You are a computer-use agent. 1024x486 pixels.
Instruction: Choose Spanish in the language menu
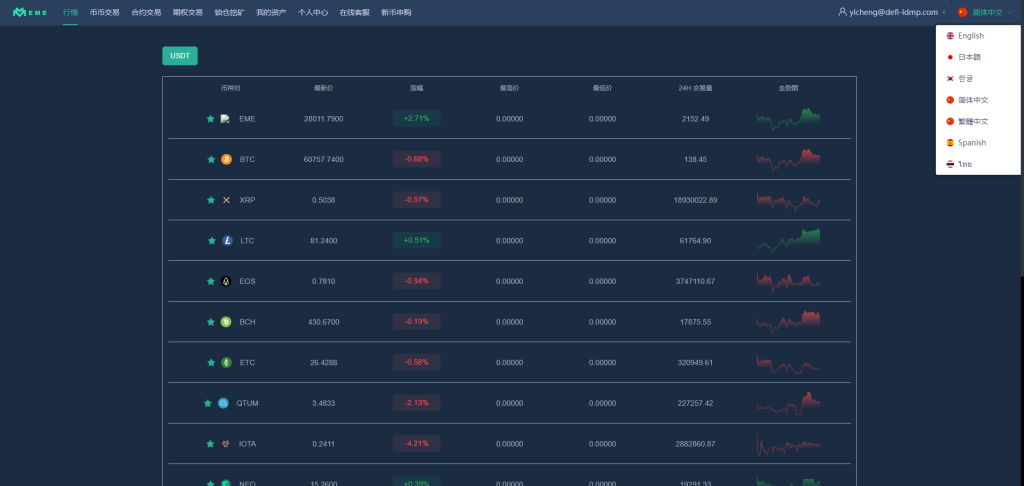click(971, 143)
